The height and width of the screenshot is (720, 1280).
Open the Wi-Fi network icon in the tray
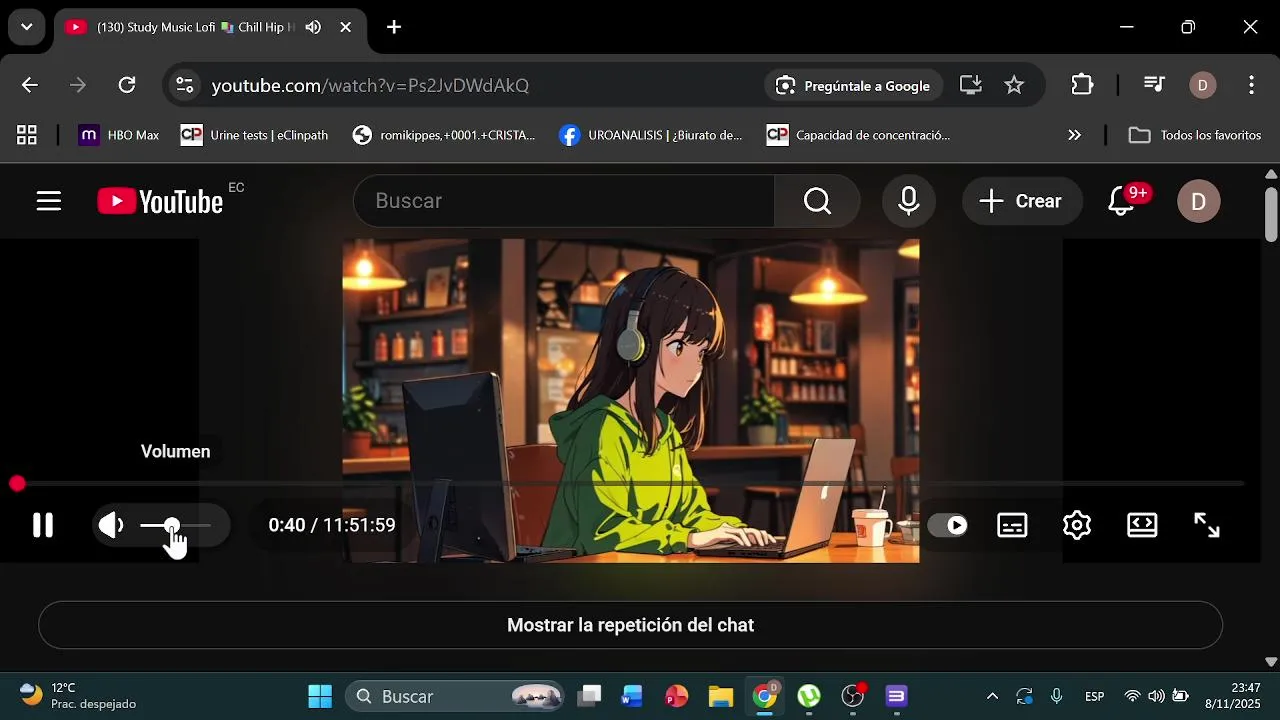point(1132,696)
